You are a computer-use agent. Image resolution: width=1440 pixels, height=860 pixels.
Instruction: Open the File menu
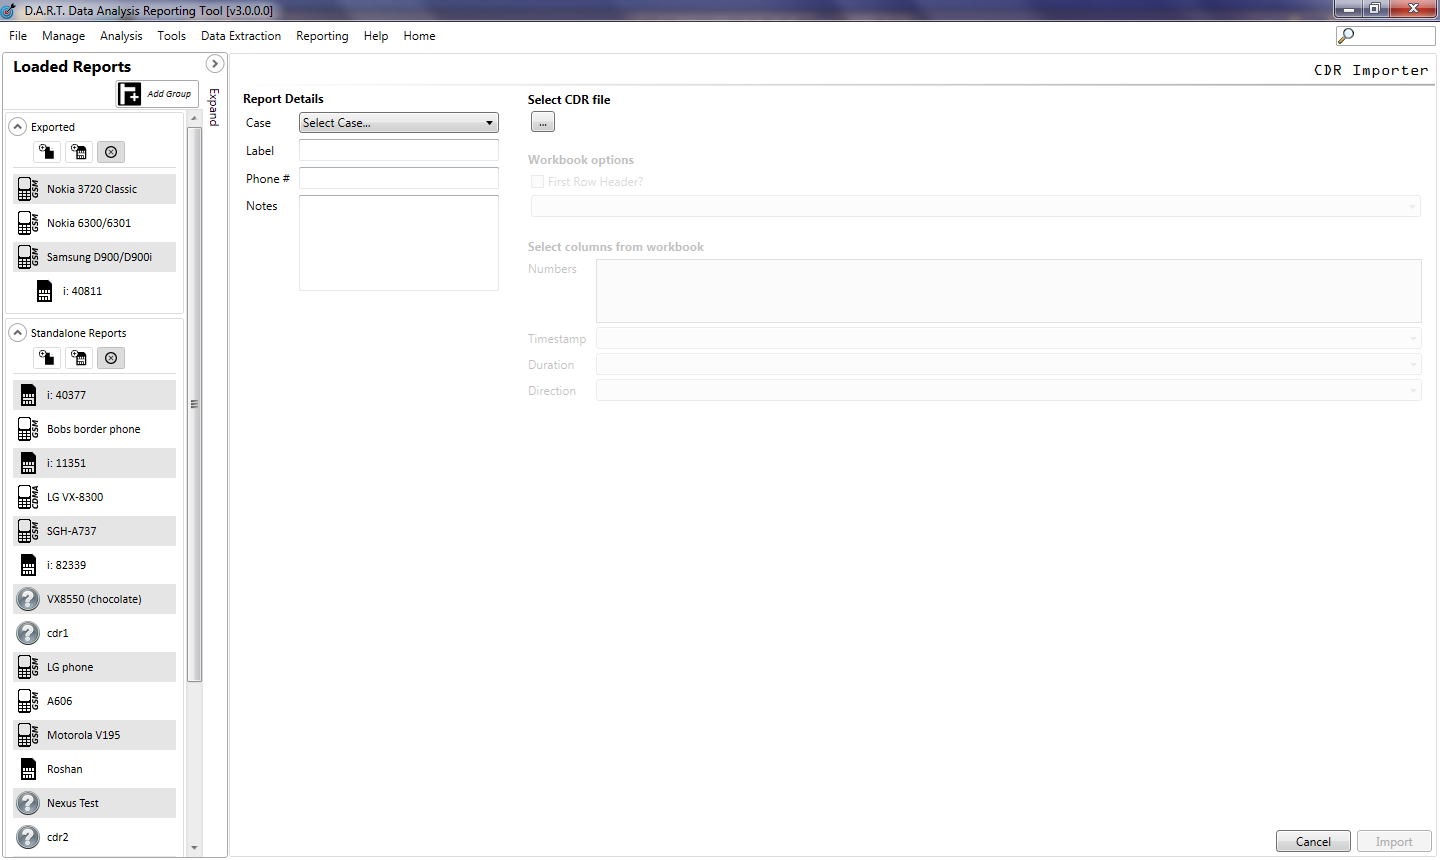pos(18,36)
